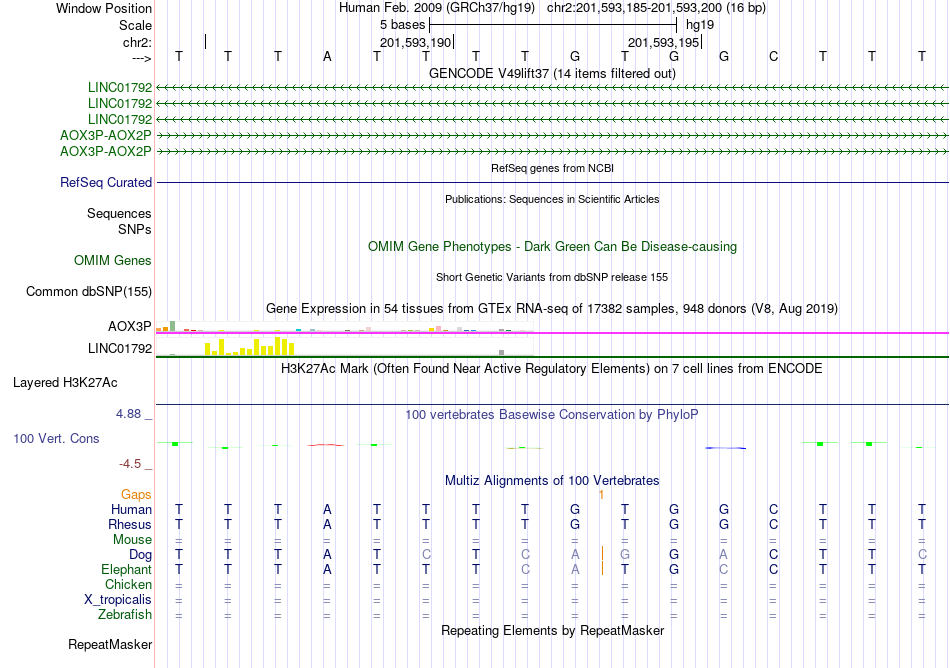Image resolution: width=950 pixels, height=668 pixels.
Task: Click the AOX3P label beside the GTEx chart
Action: point(130,326)
